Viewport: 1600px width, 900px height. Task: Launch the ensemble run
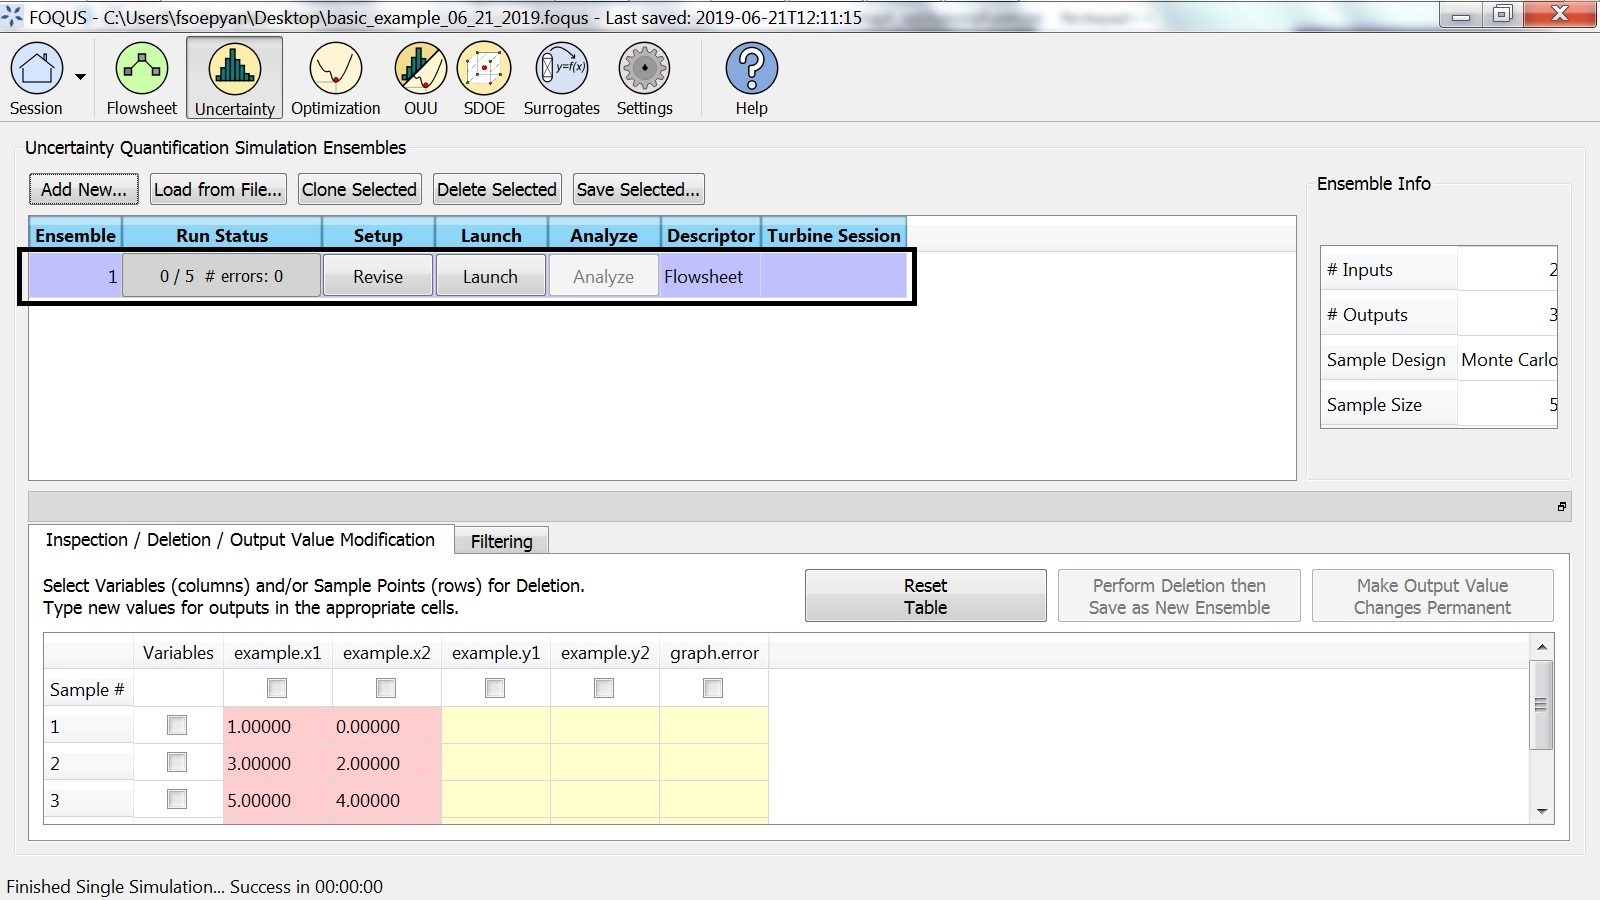tap(490, 275)
